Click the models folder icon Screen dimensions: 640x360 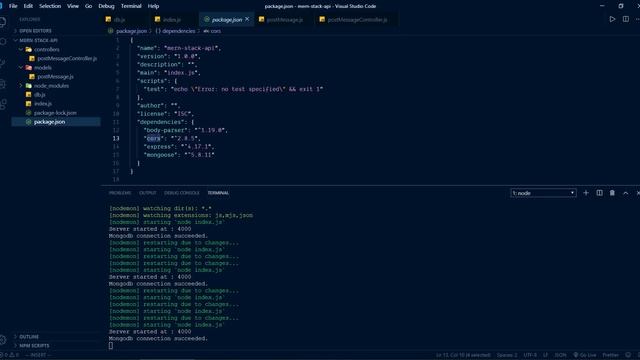point(29,67)
